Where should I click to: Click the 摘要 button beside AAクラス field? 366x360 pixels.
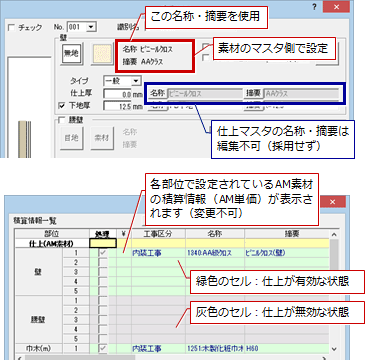pyautogui.click(x=254, y=94)
